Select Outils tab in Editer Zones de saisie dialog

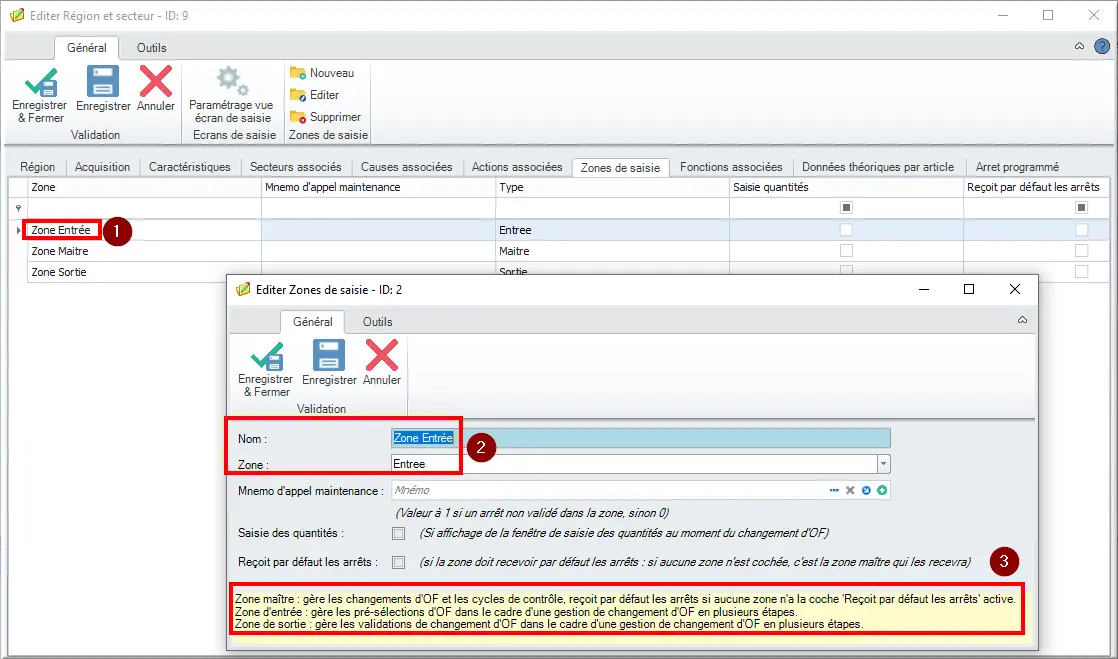tap(377, 322)
